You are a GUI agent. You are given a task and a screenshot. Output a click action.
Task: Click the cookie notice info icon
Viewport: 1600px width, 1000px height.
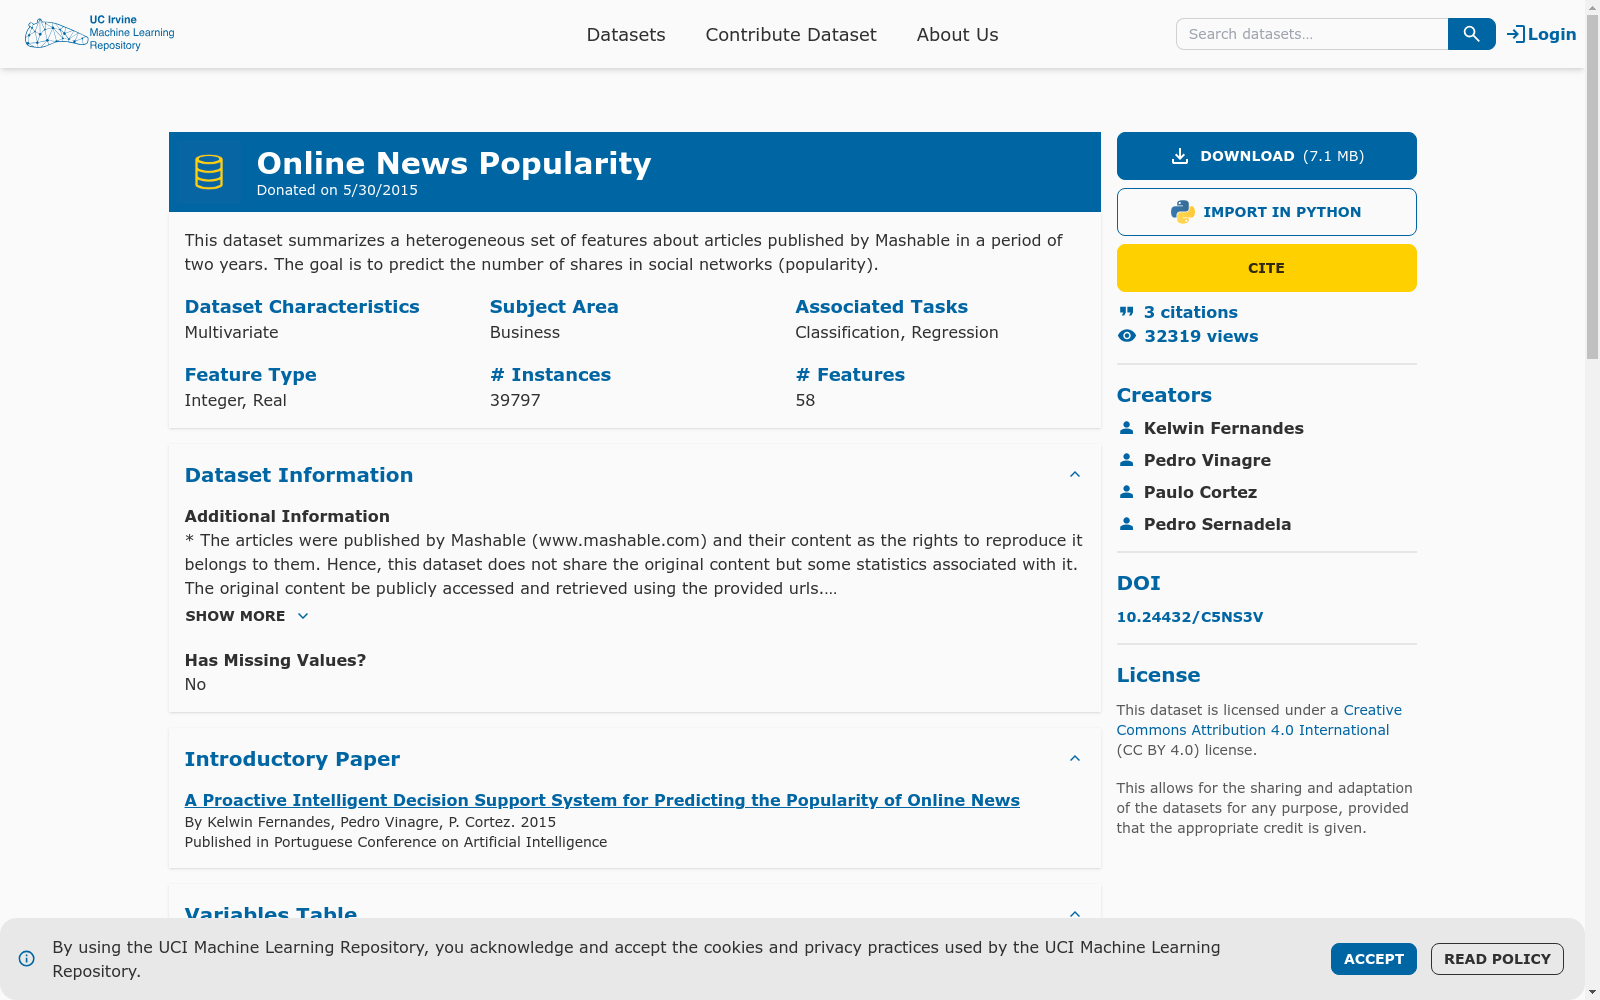[x=27, y=959]
